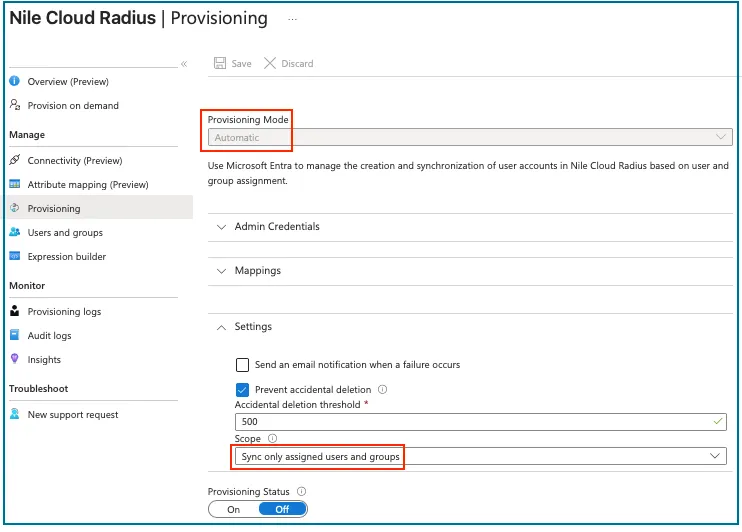The height and width of the screenshot is (532, 742).
Task: Open Expression builder
Action: pos(67,257)
